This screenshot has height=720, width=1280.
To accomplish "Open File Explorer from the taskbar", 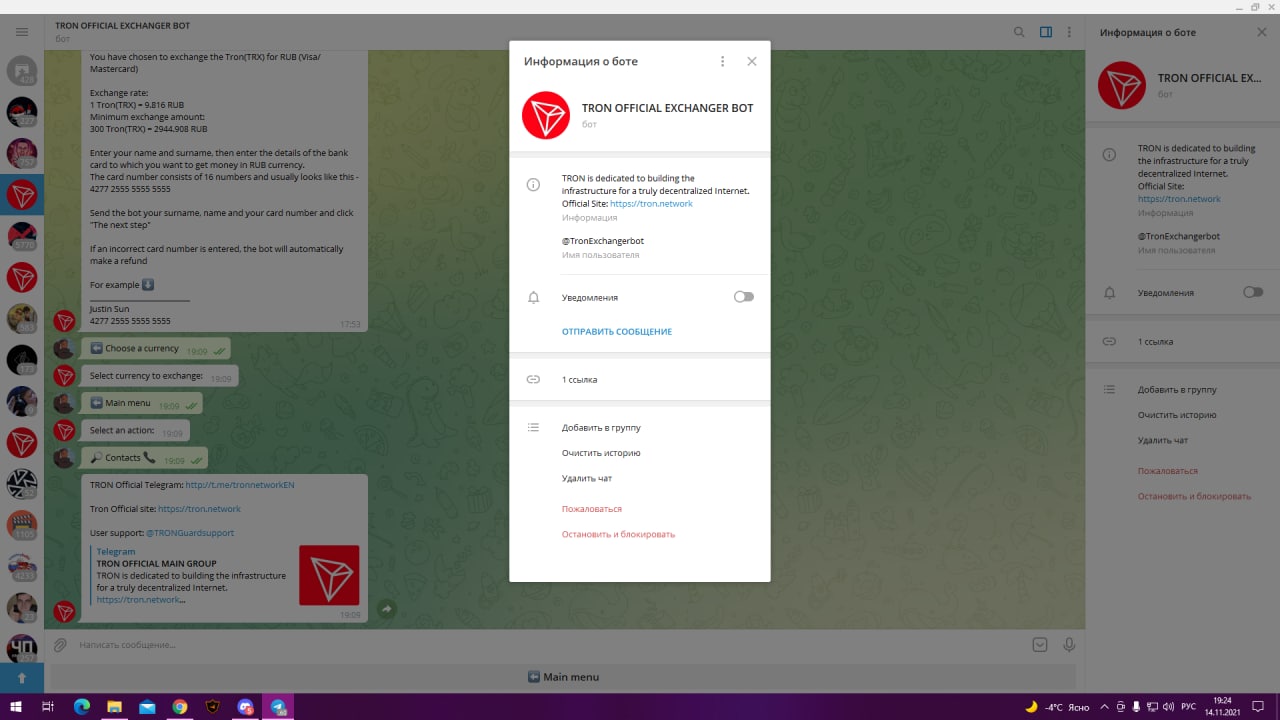I will point(114,707).
